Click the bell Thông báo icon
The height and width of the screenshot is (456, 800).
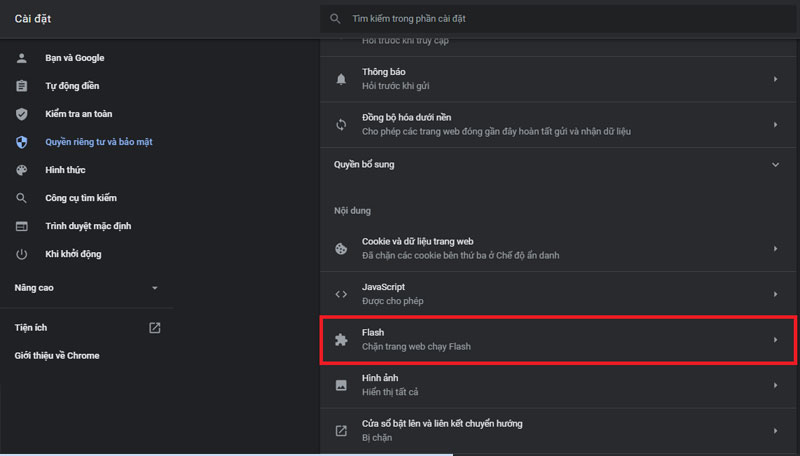coord(341,78)
